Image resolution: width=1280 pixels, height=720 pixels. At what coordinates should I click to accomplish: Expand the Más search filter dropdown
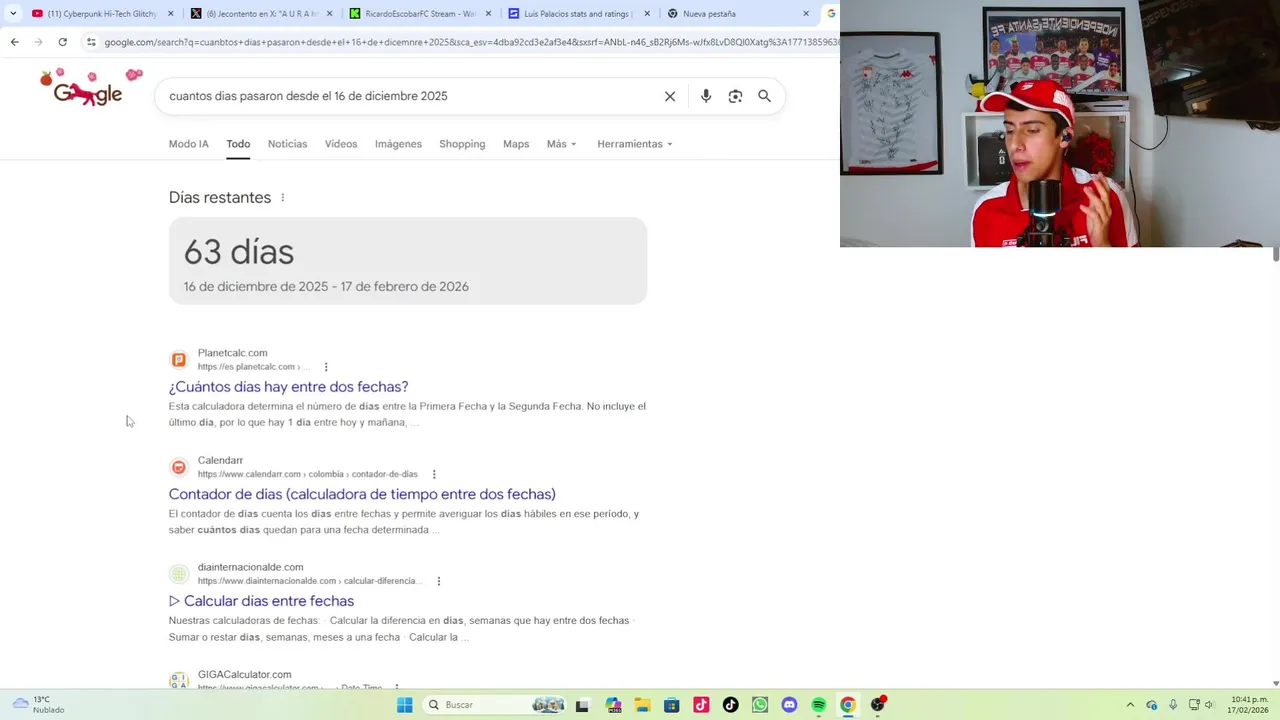pos(562,144)
